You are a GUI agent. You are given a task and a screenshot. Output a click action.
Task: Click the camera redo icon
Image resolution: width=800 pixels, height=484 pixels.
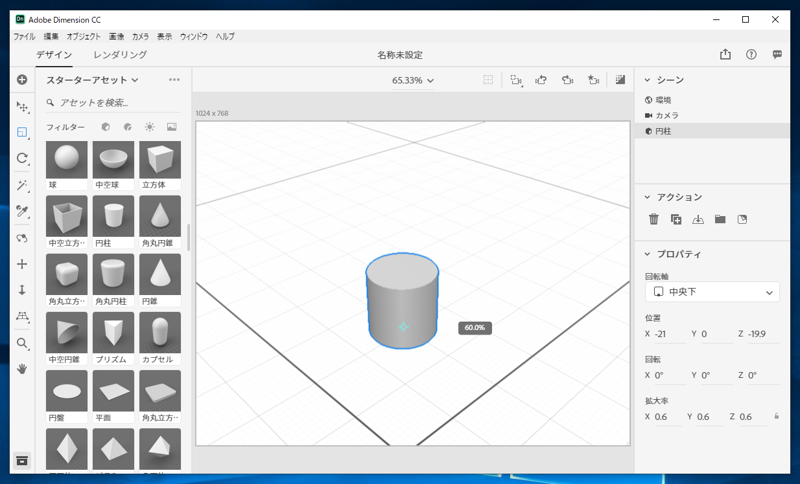[x=567, y=80]
